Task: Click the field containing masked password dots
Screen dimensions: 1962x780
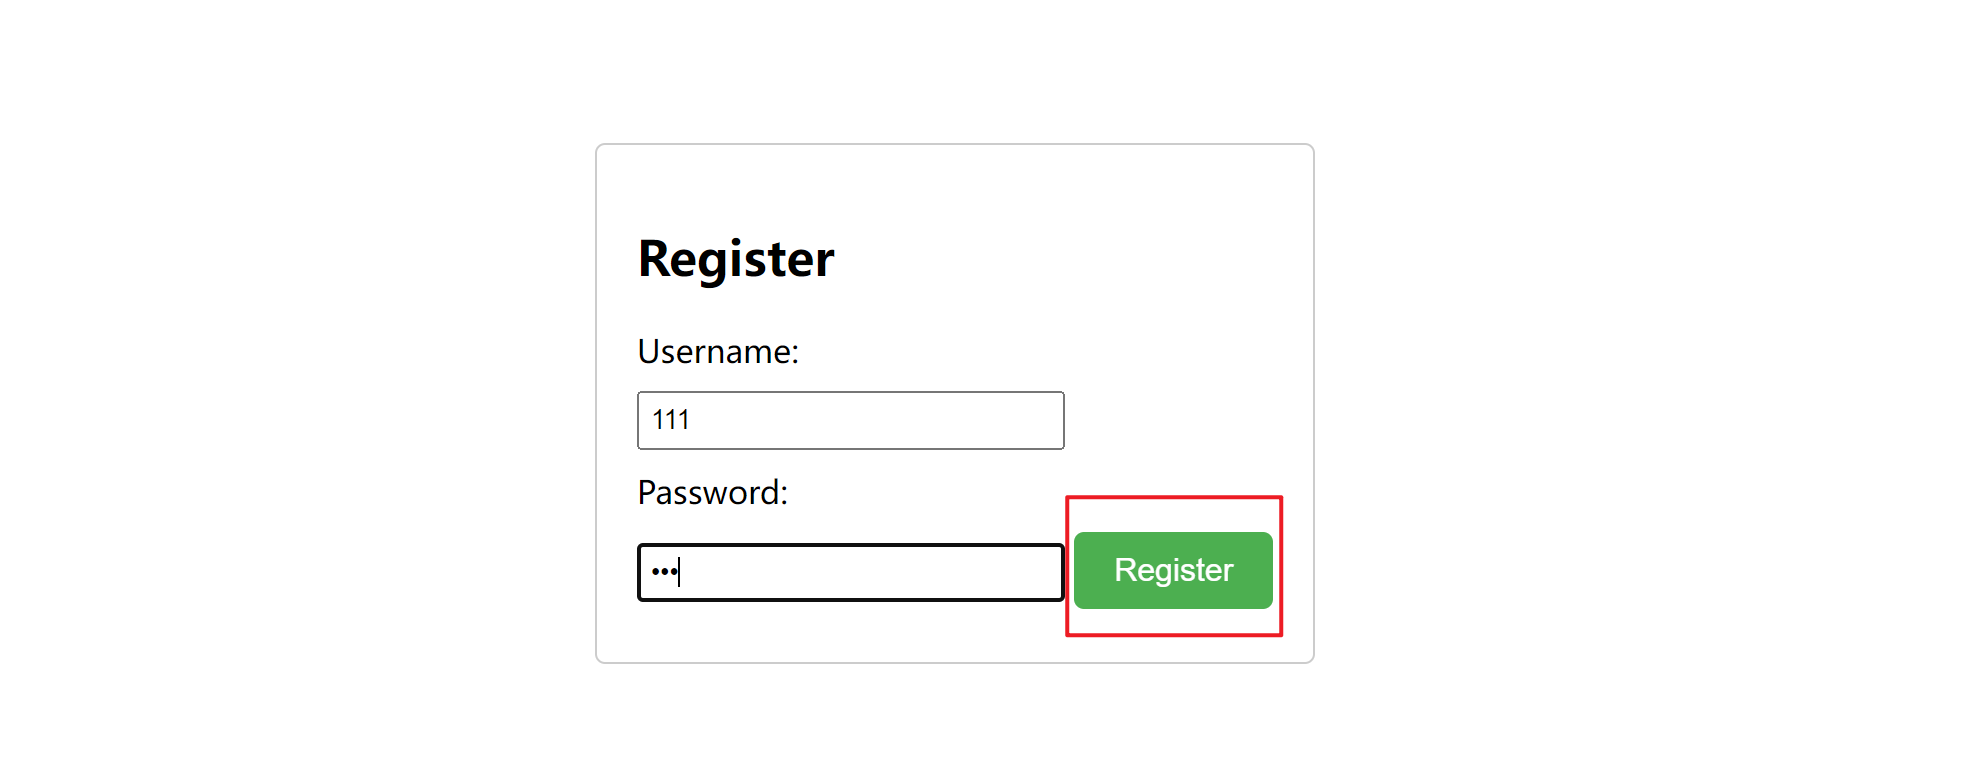Action: tap(850, 571)
